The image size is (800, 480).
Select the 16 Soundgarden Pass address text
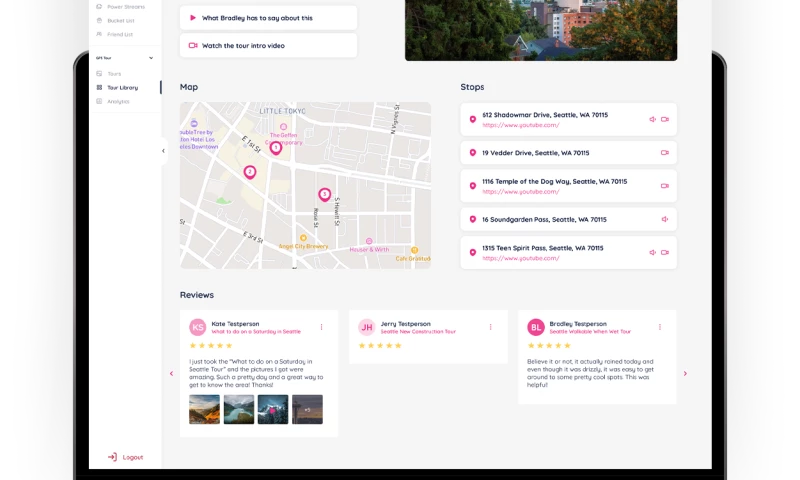(544, 219)
